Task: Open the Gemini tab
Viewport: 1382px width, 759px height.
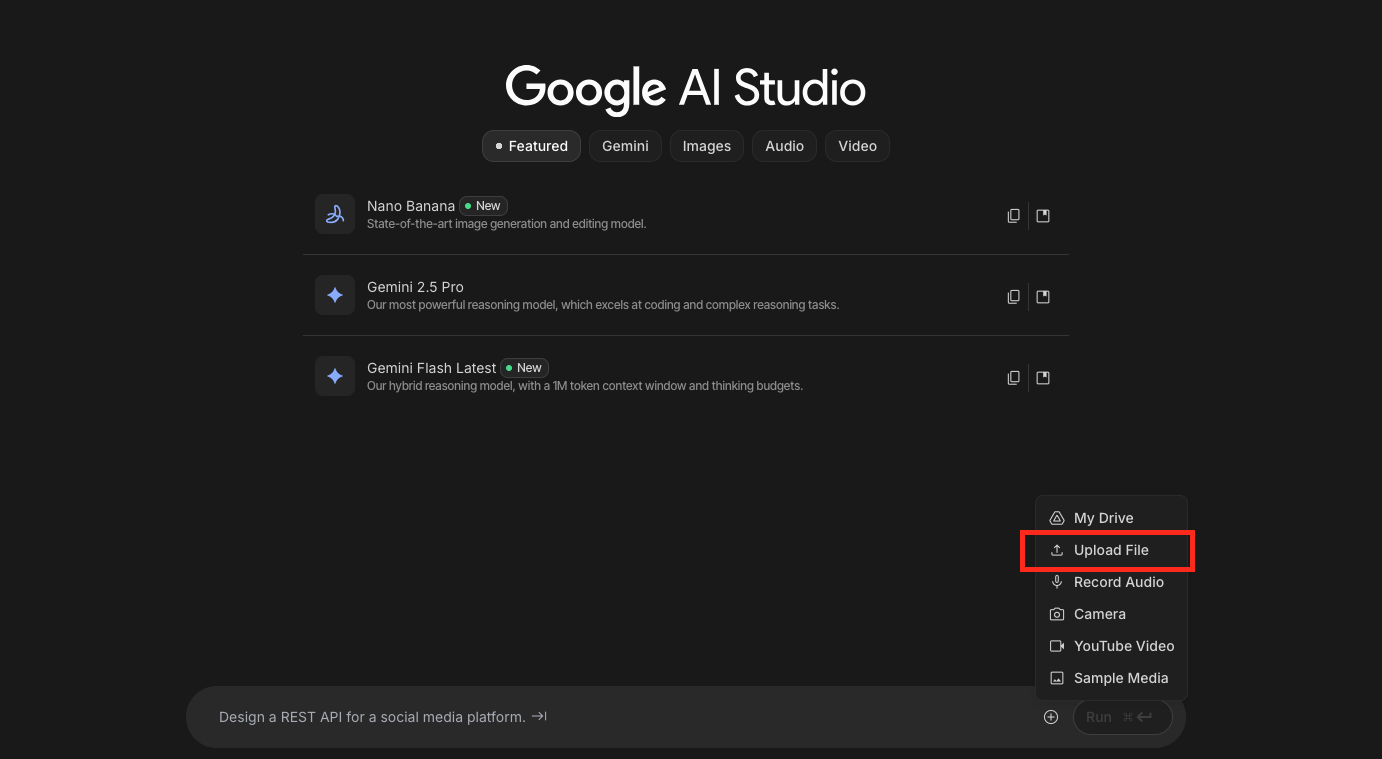Action: click(625, 146)
